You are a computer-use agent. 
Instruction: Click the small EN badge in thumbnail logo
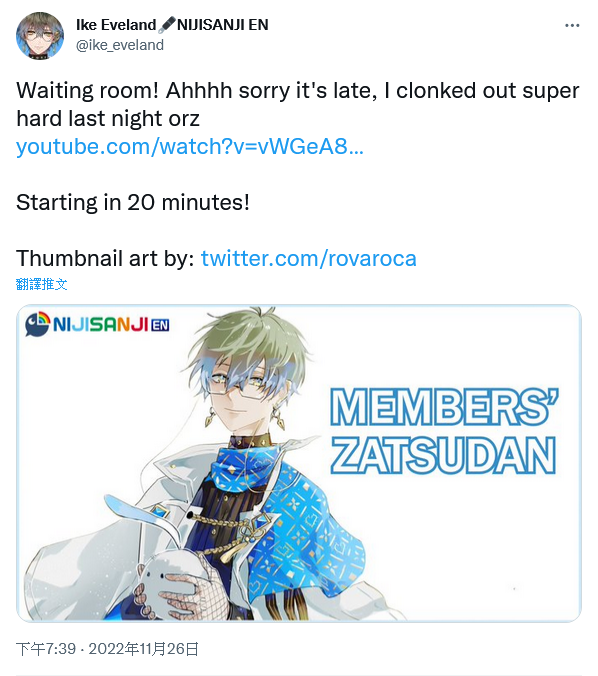pyautogui.click(x=160, y=325)
